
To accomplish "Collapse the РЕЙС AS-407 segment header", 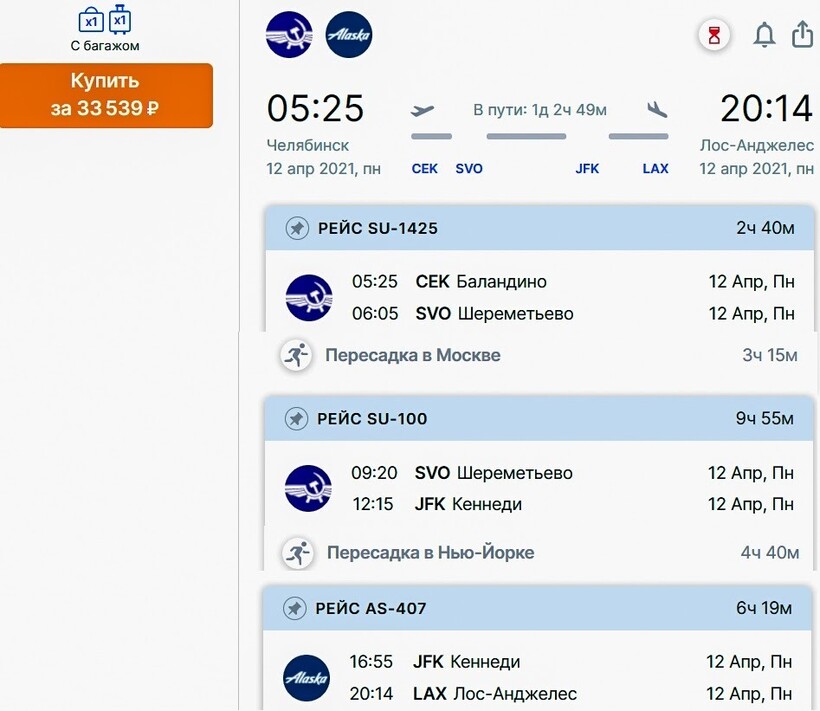I will coord(540,608).
